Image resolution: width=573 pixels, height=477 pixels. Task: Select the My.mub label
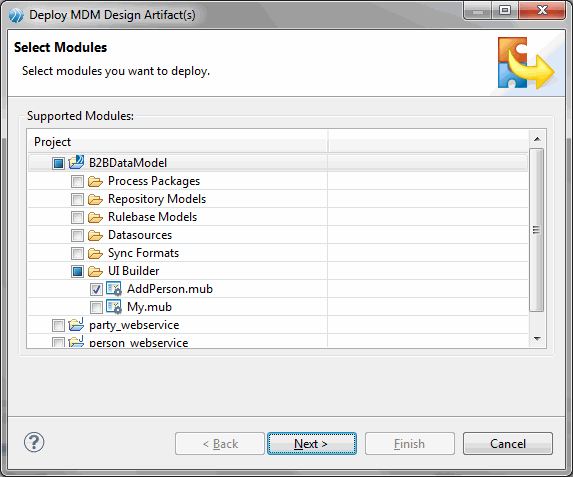pyautogui.click(x=149, y=307)
